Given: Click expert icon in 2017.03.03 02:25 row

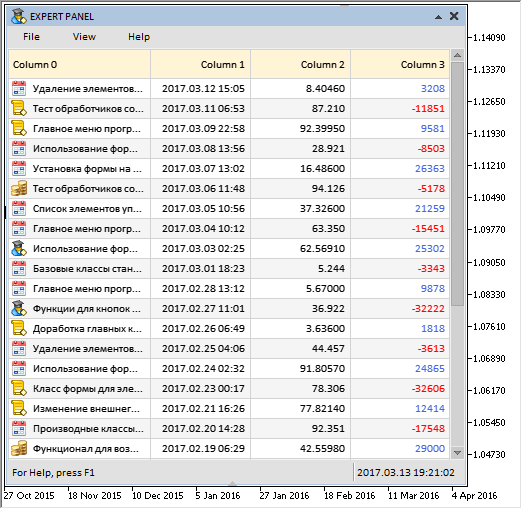Looking at the screenshot, I should click(x=19, y=248).
